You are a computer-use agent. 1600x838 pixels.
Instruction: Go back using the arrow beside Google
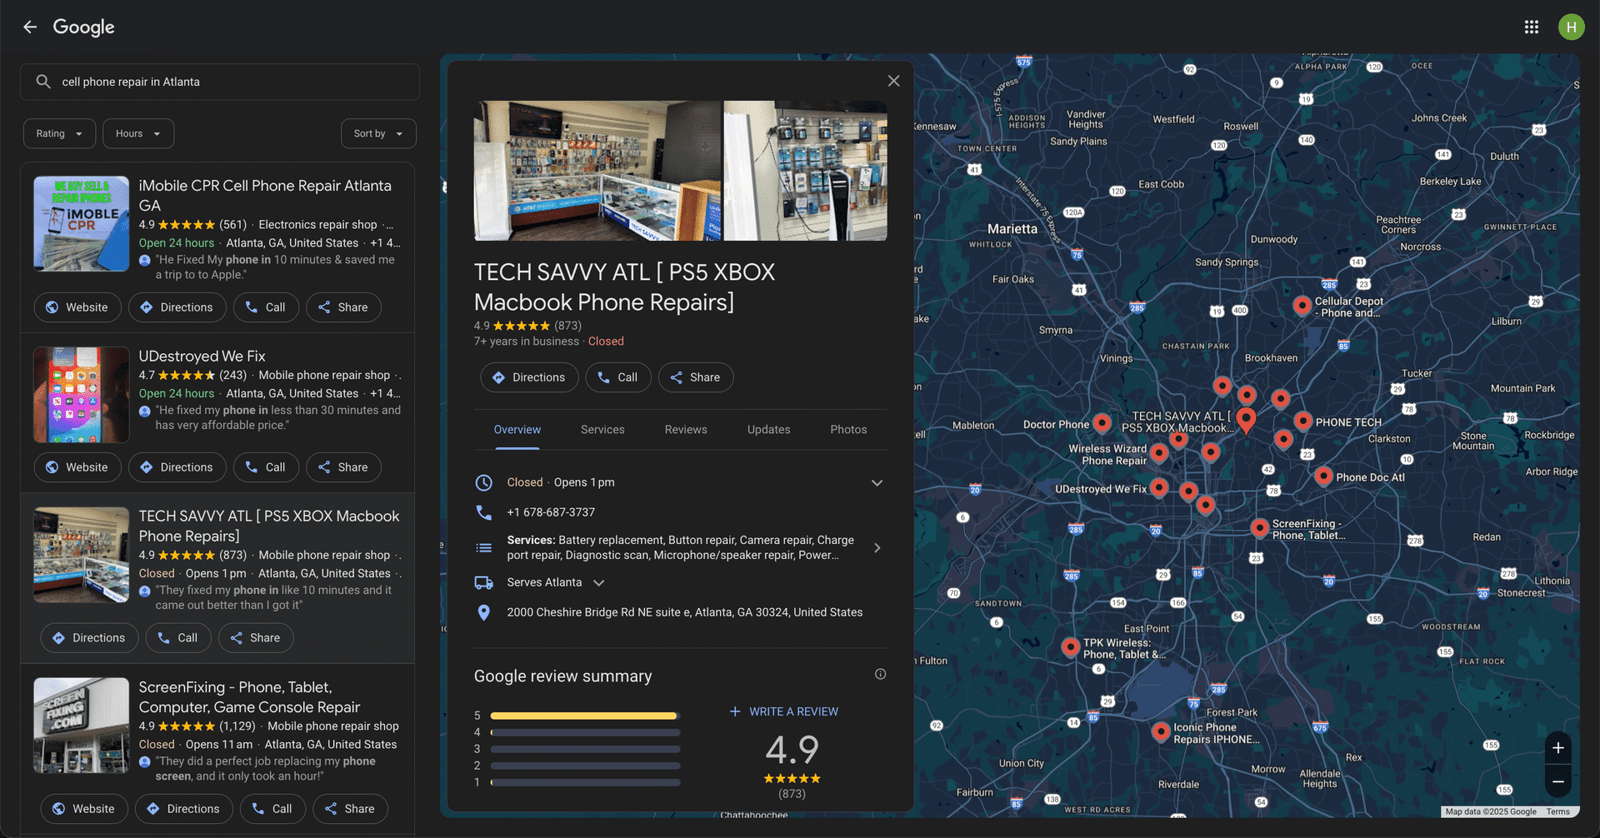[x=30, y=27]
